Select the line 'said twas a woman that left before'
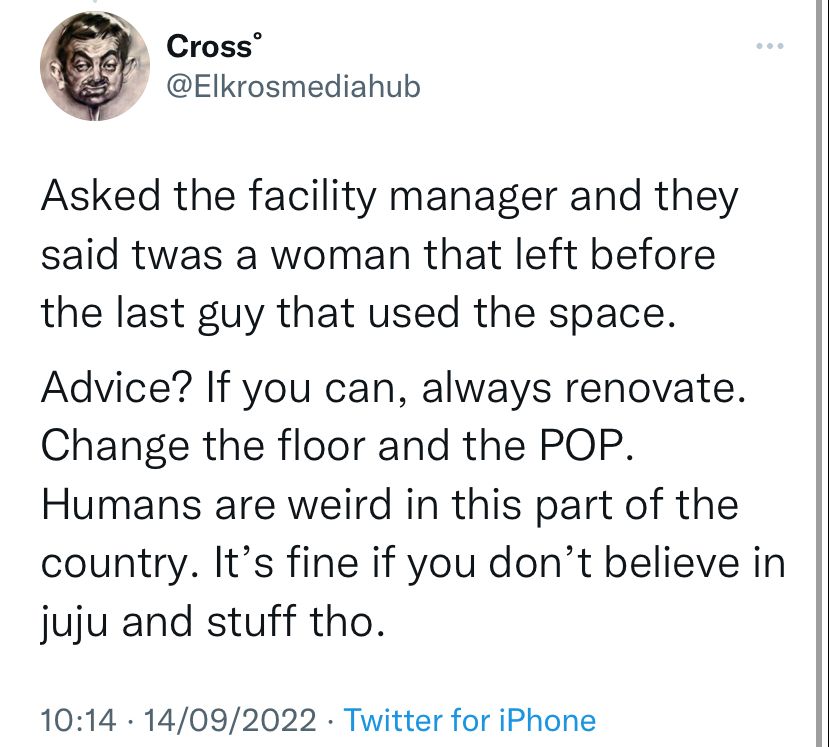 tap(378, 255)
